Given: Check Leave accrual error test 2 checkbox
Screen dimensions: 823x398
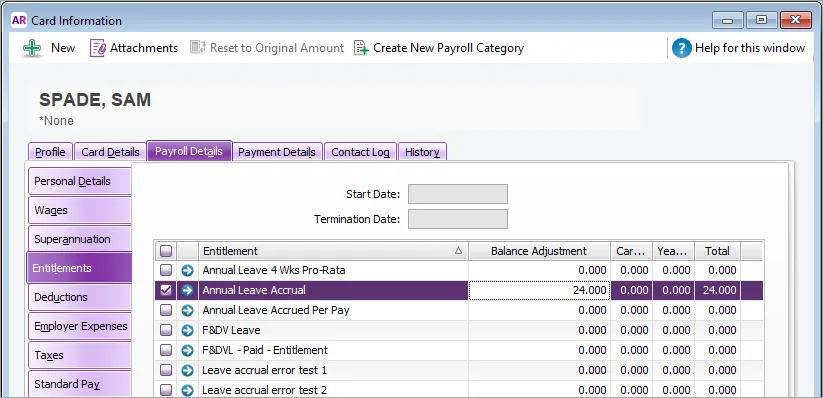Looking at the screenshot, I should (166, 390).
